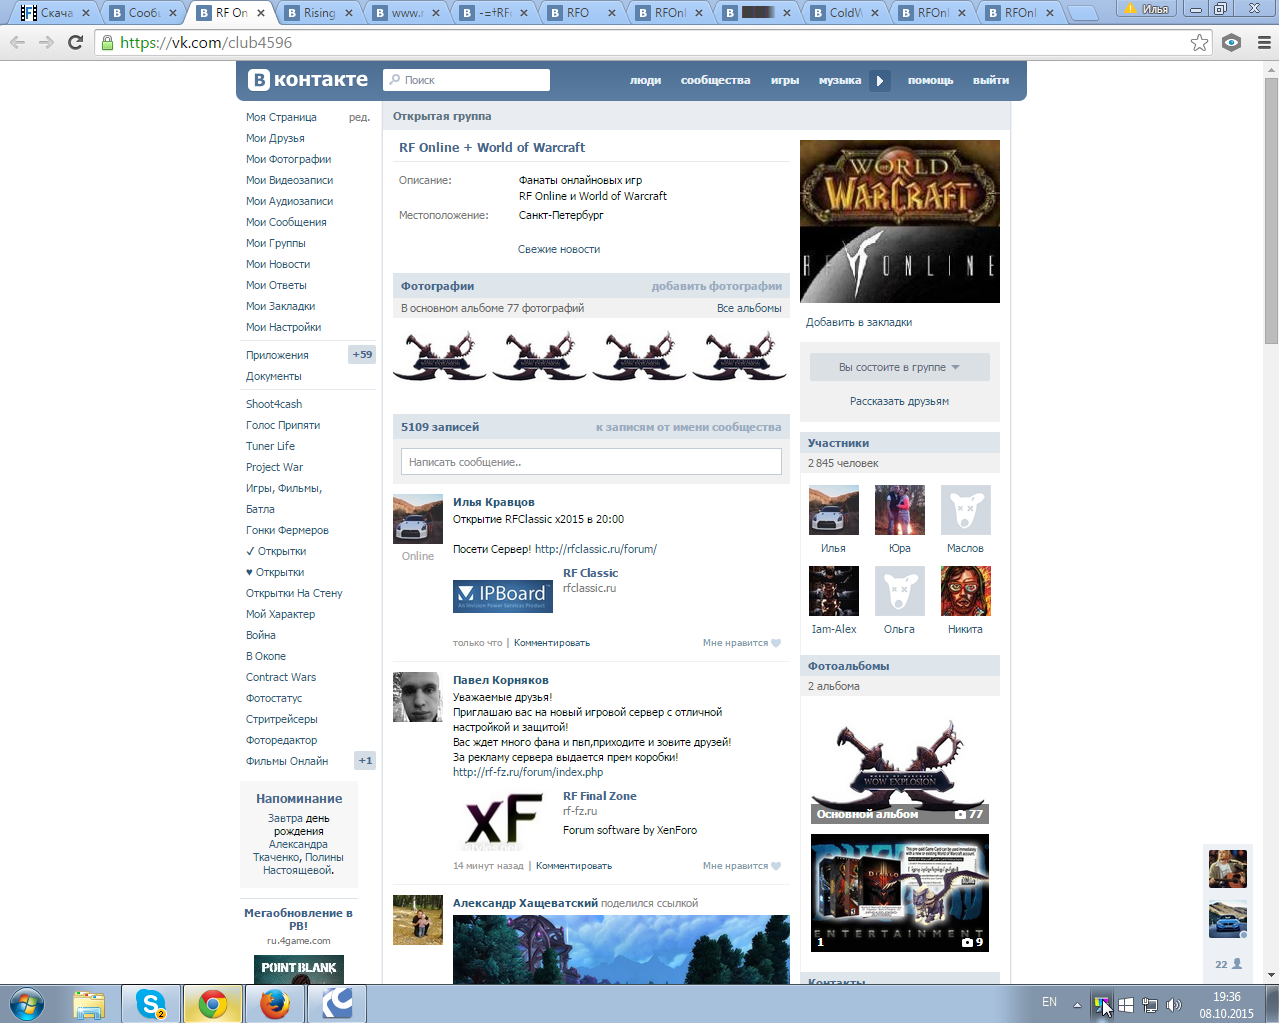Click the +59 applications counter
This screenshot has height=1023, width=1279.
[362, 354]
